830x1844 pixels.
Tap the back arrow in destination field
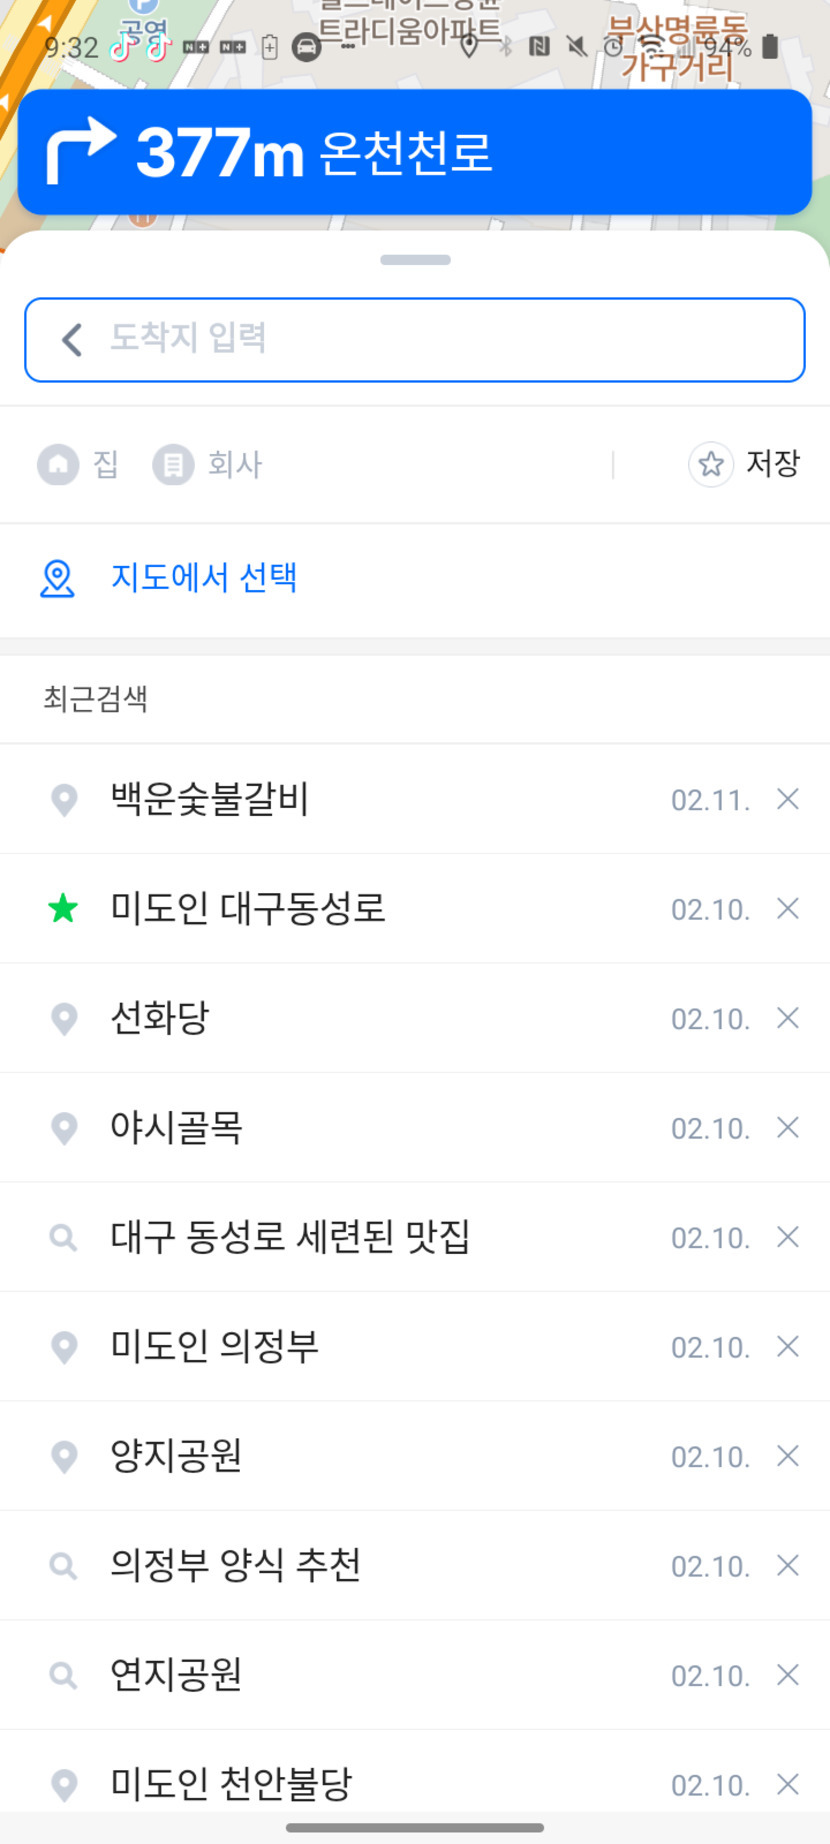[x=72, y=340]
